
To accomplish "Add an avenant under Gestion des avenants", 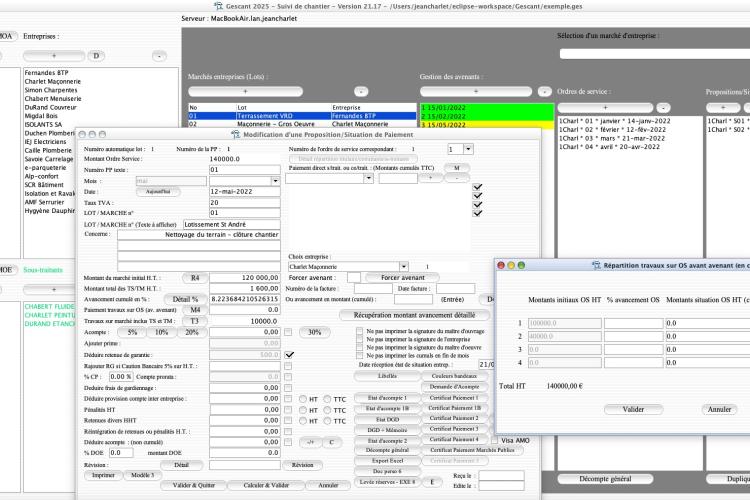I will [x=476, y=91].
